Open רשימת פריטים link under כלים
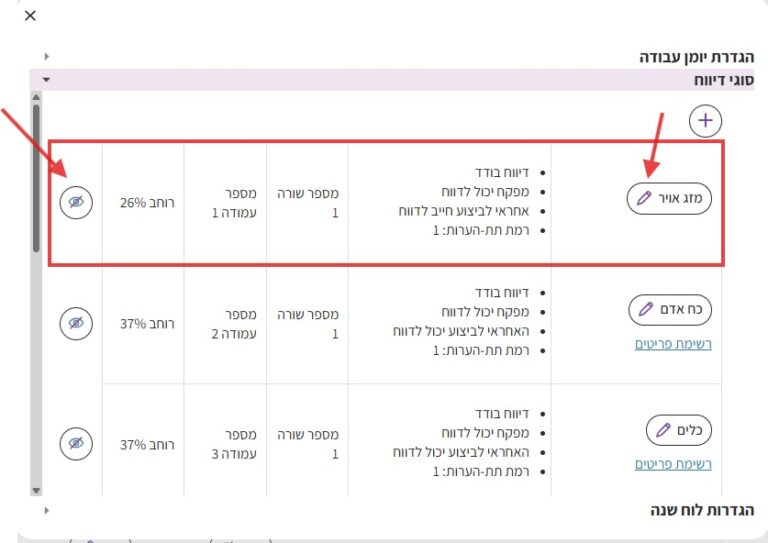 [673, 464]
